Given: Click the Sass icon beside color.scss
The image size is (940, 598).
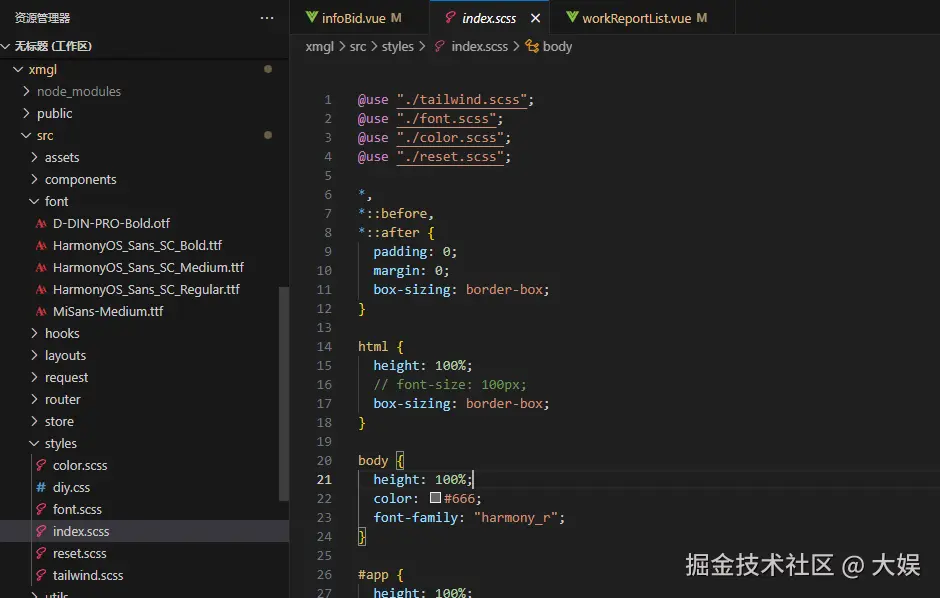Looking at the screenshot, I should click(x=41, y=465).
